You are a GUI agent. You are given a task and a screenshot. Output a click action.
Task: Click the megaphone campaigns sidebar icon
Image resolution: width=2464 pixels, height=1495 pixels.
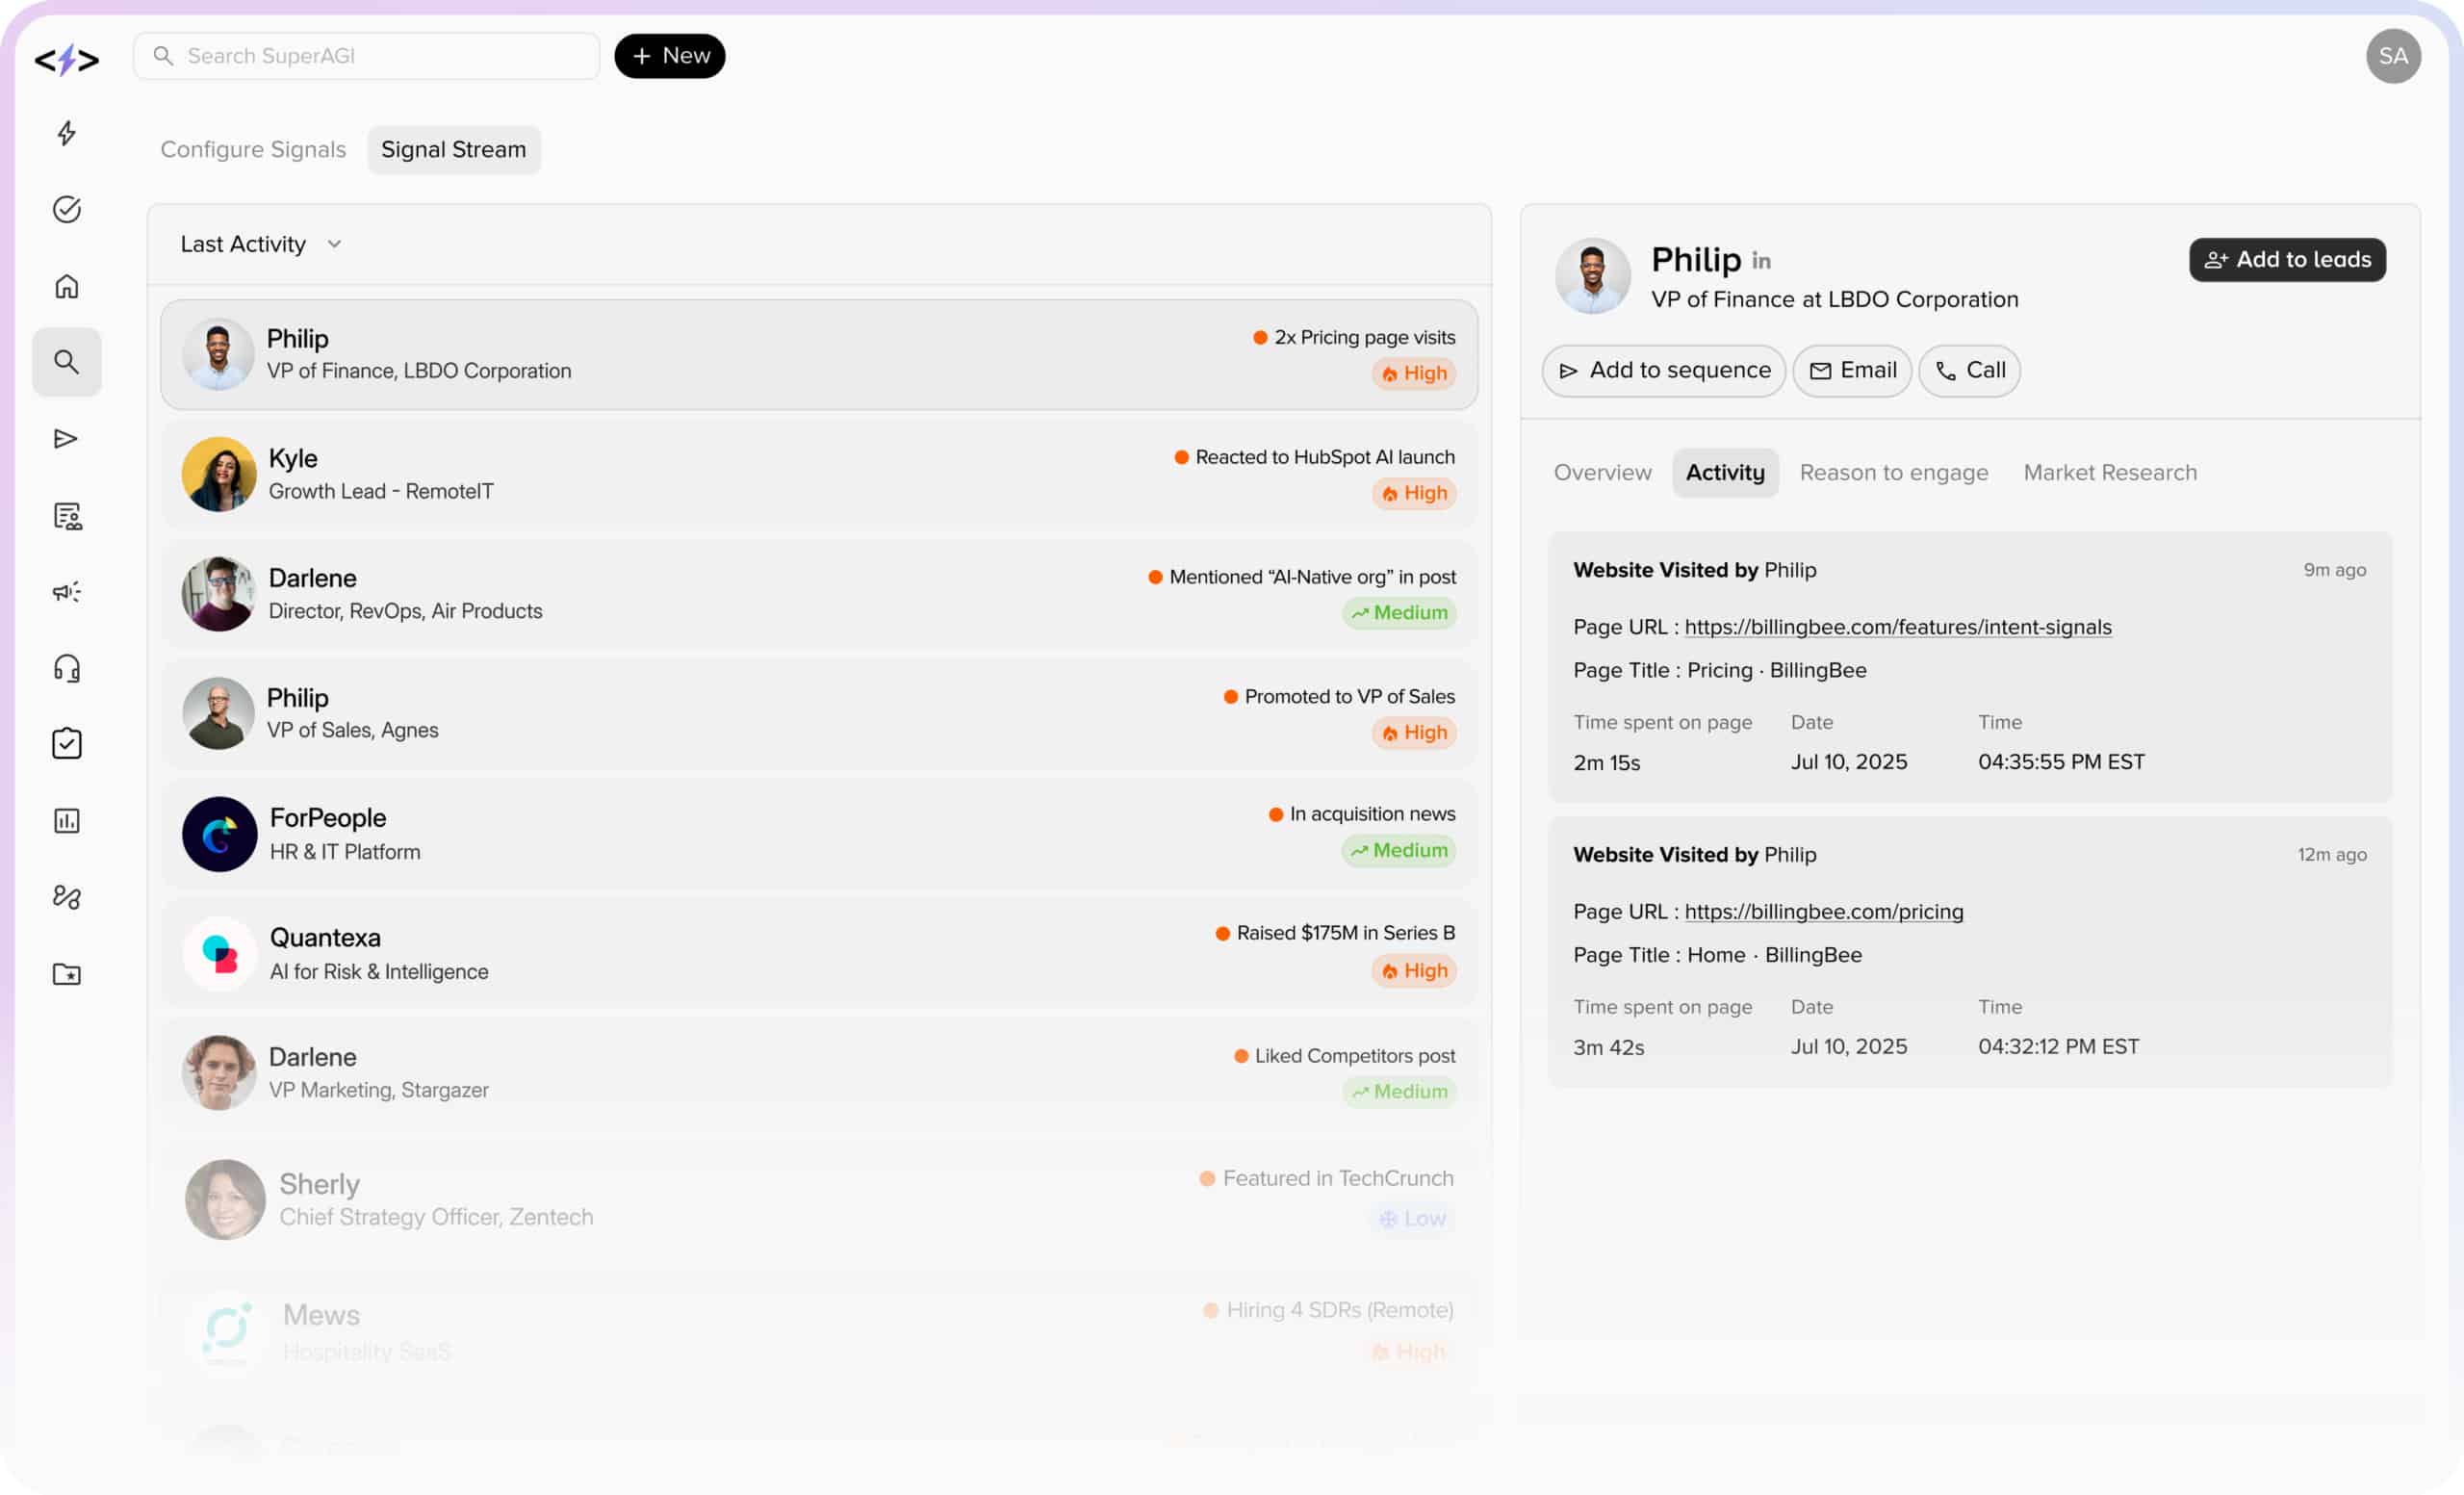66,592
